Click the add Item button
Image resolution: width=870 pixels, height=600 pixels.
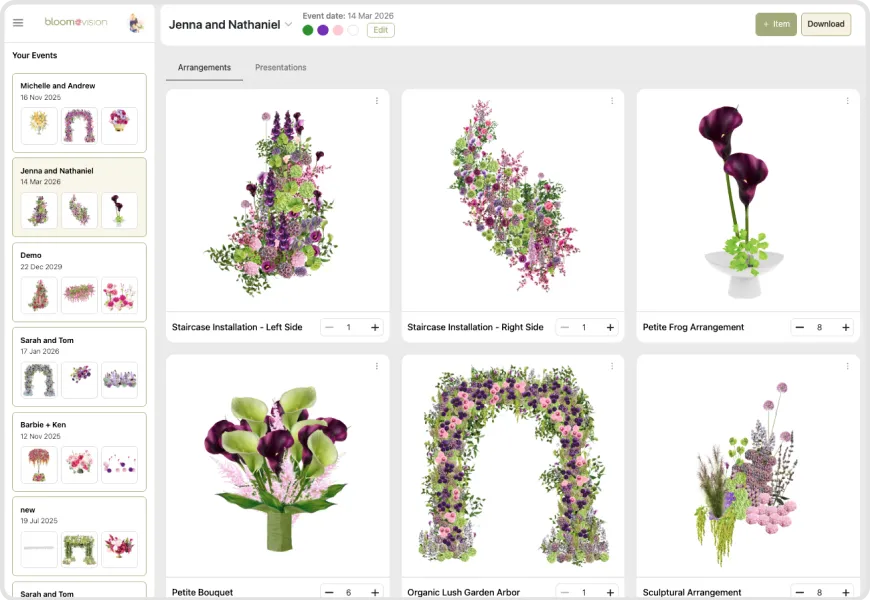point(776,24)
